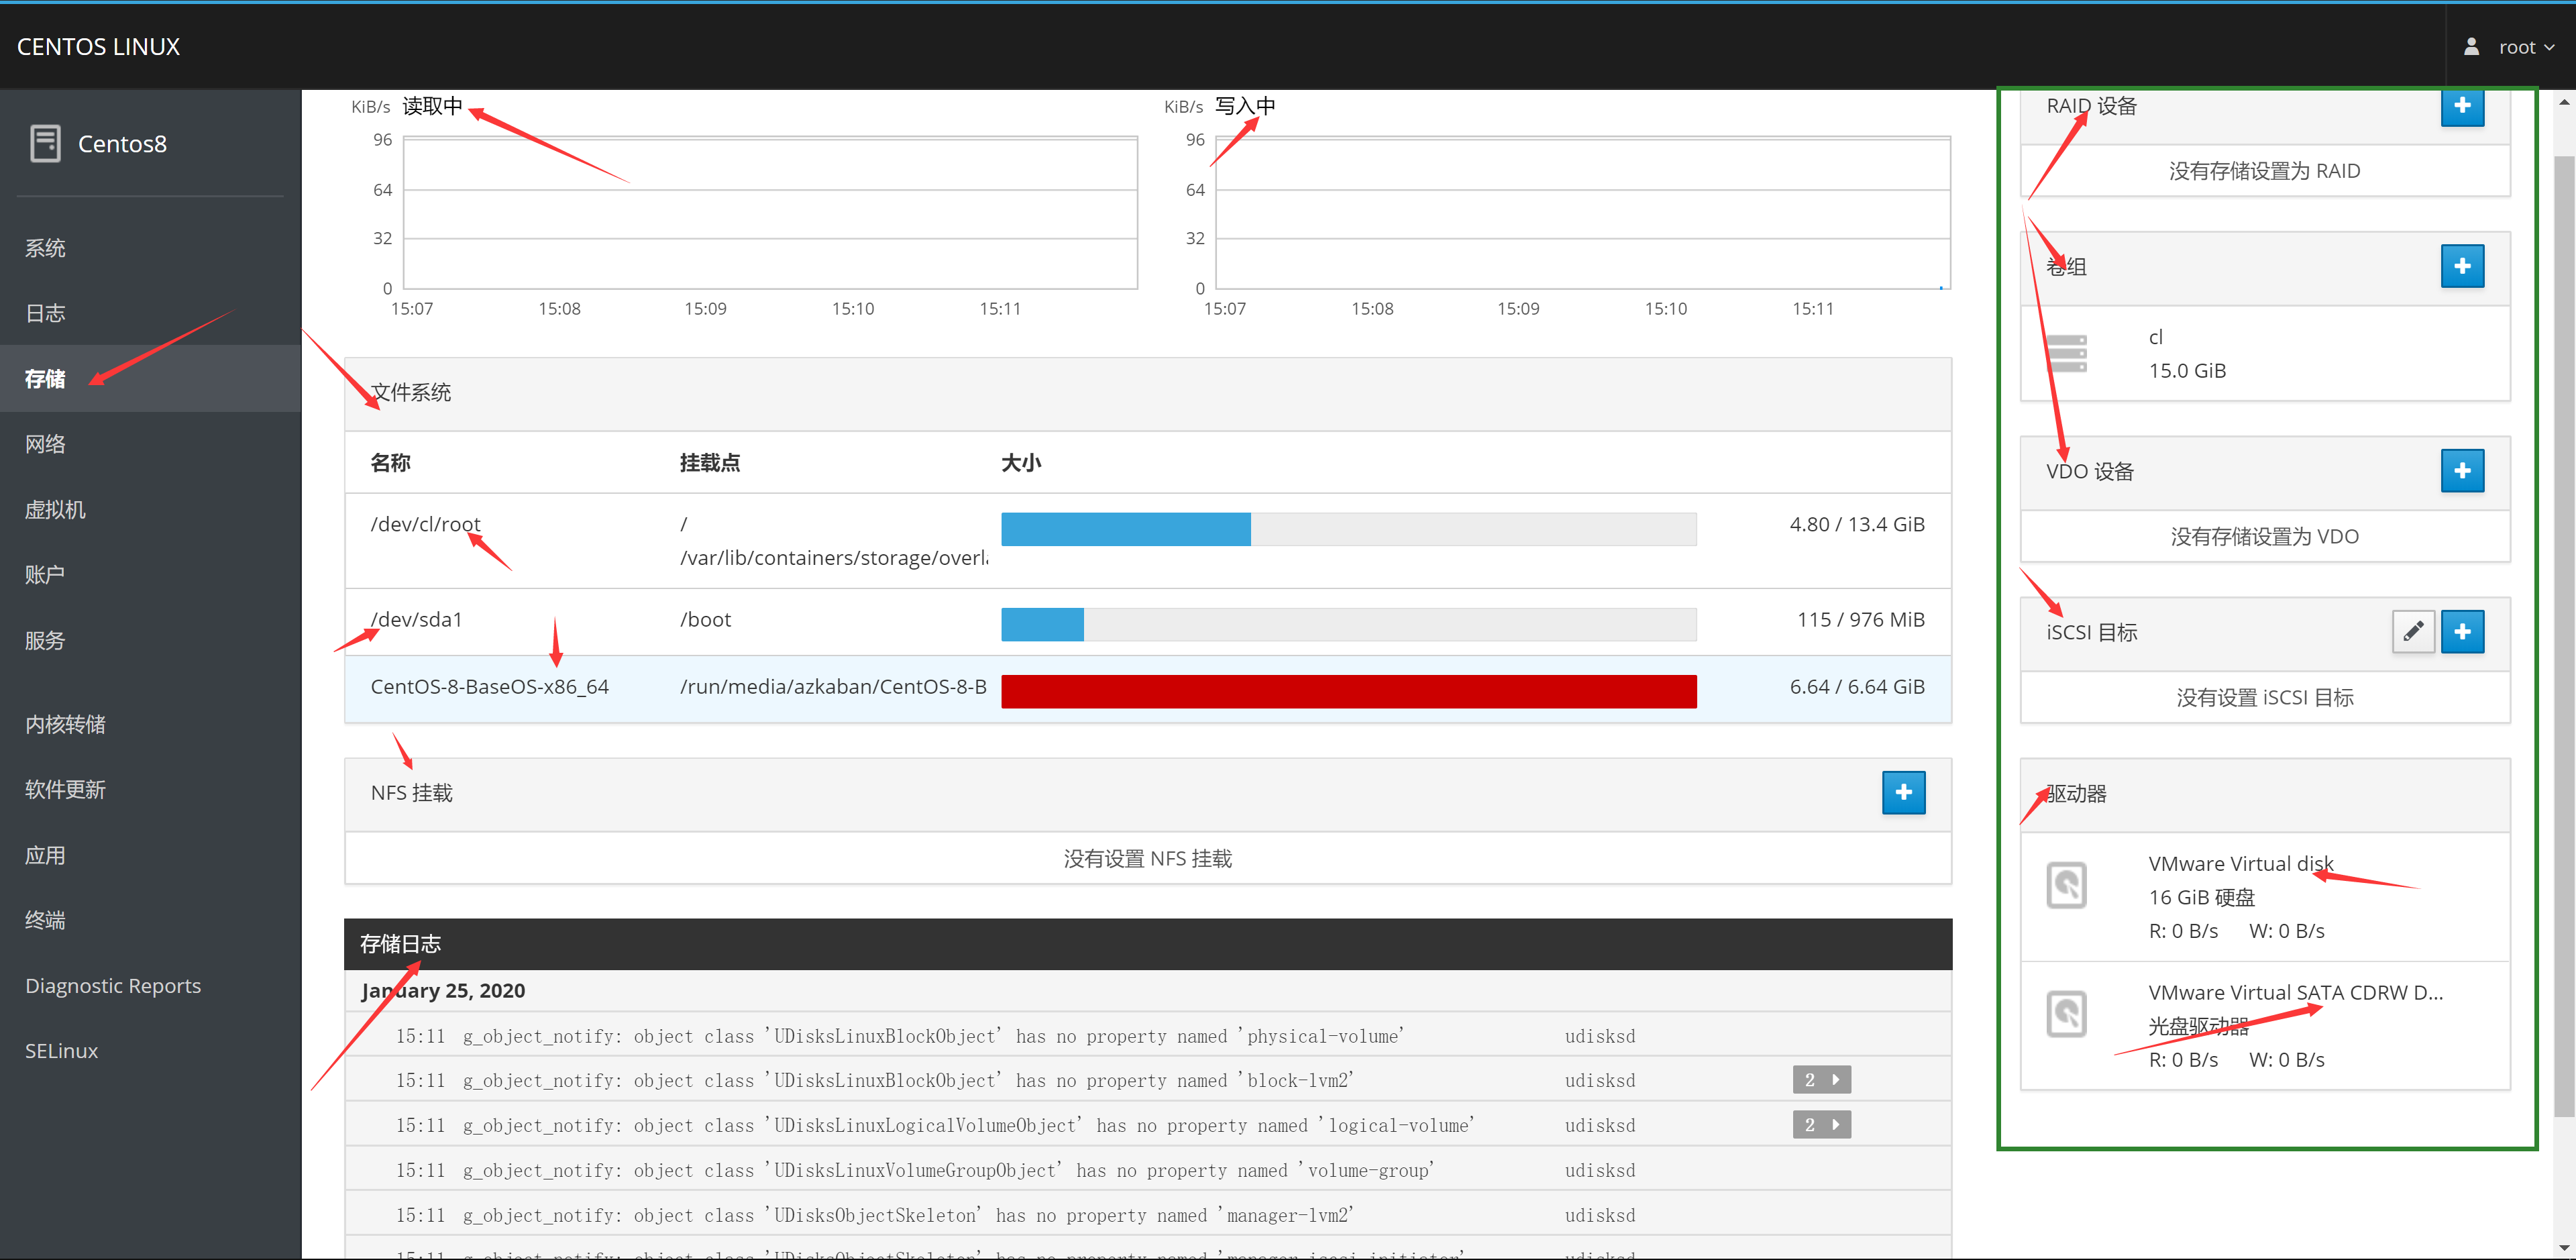Create a new volume group with plus button
The width and height of the screenshot is (2576, 1260).
[2462, 266]
